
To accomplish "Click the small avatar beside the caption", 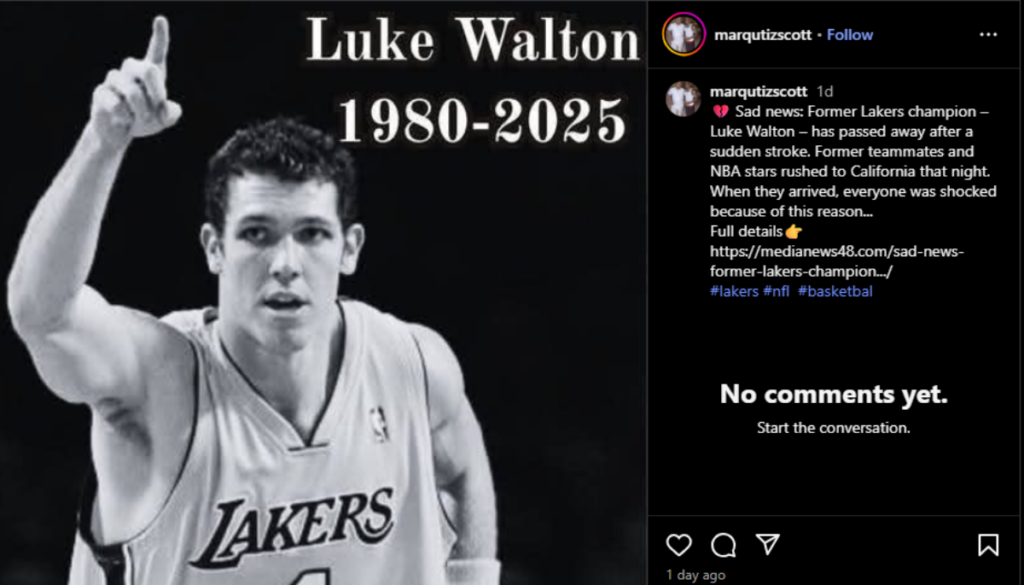I will click(683, 99).
